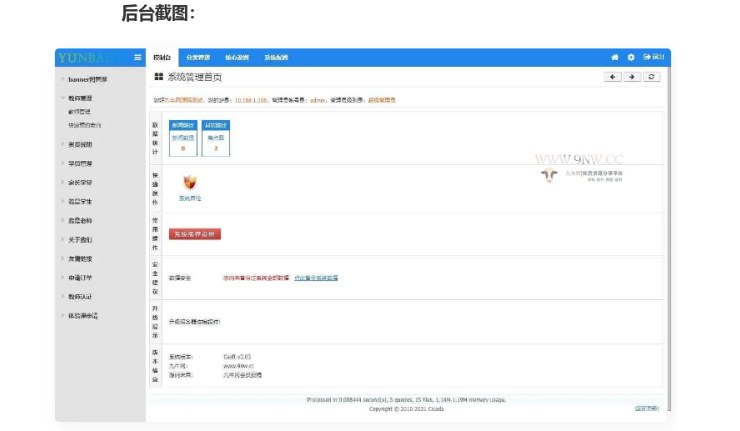Open settings via the gear icon

[631, 58]
